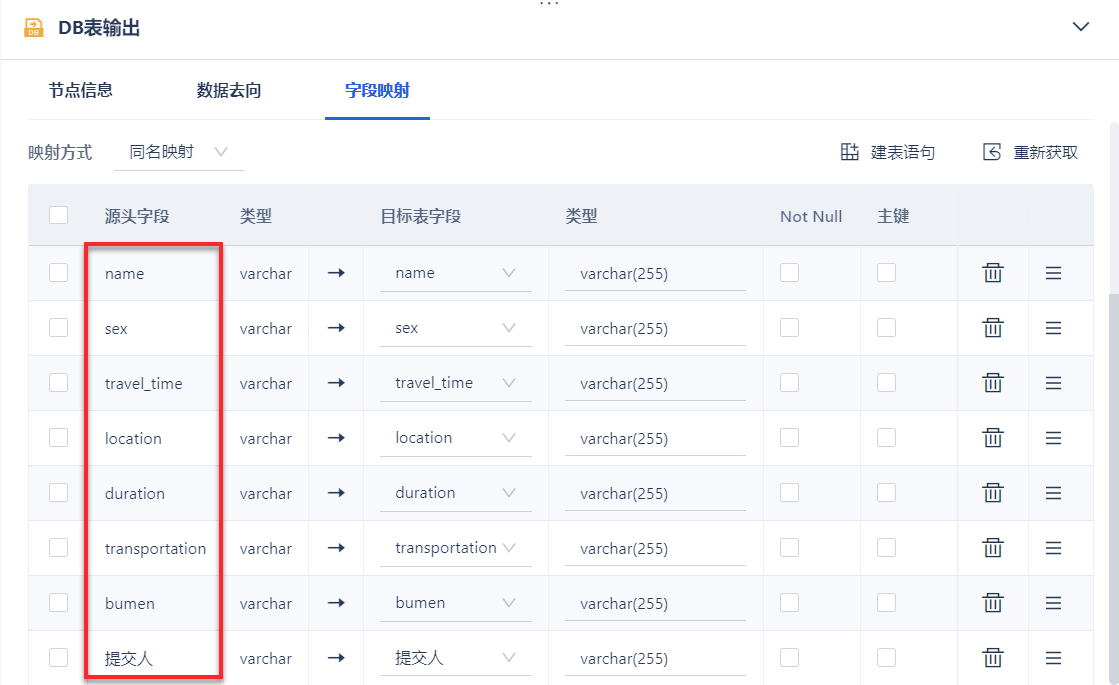Click source field 提交人 text
This screenshot has height=685, width=1119.
coord(129,659)
